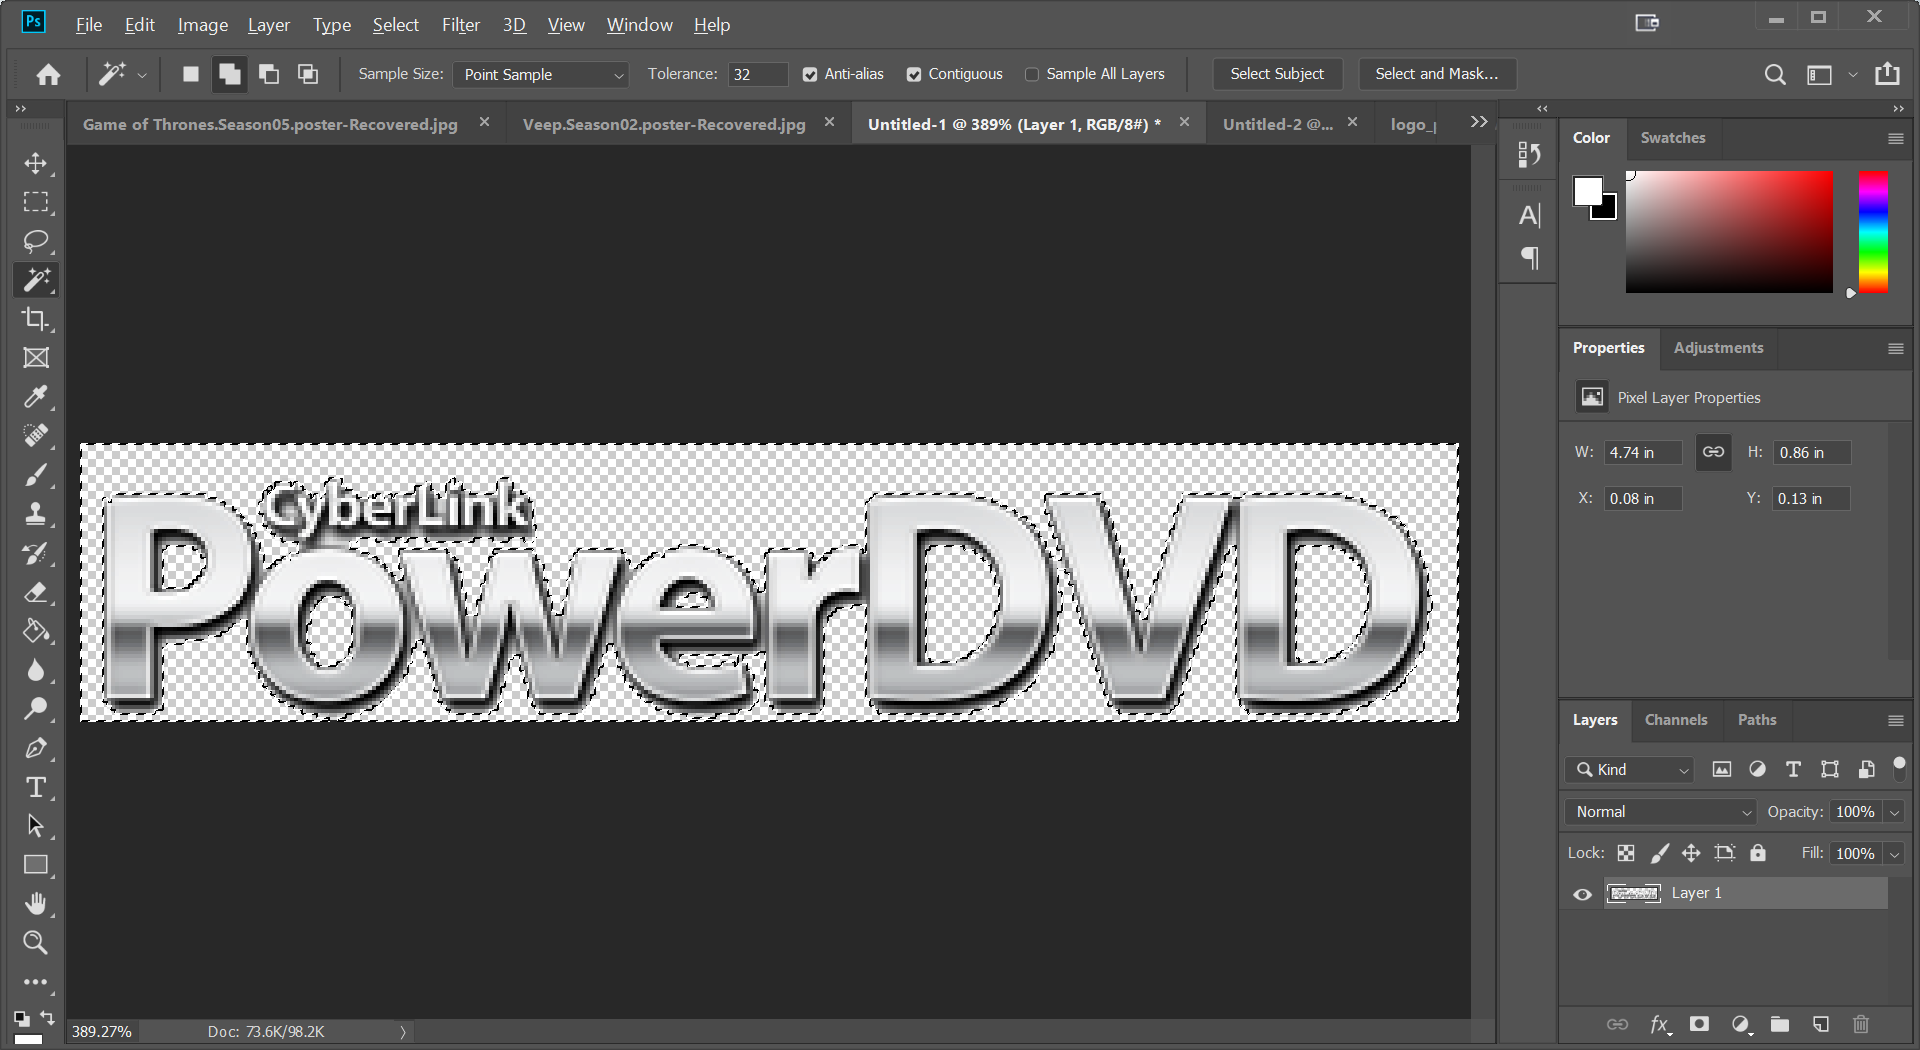Open the workspace switcher dropdown arrow
The width and height of the screenshot is (1920, 1050).
coord(1852,75)
